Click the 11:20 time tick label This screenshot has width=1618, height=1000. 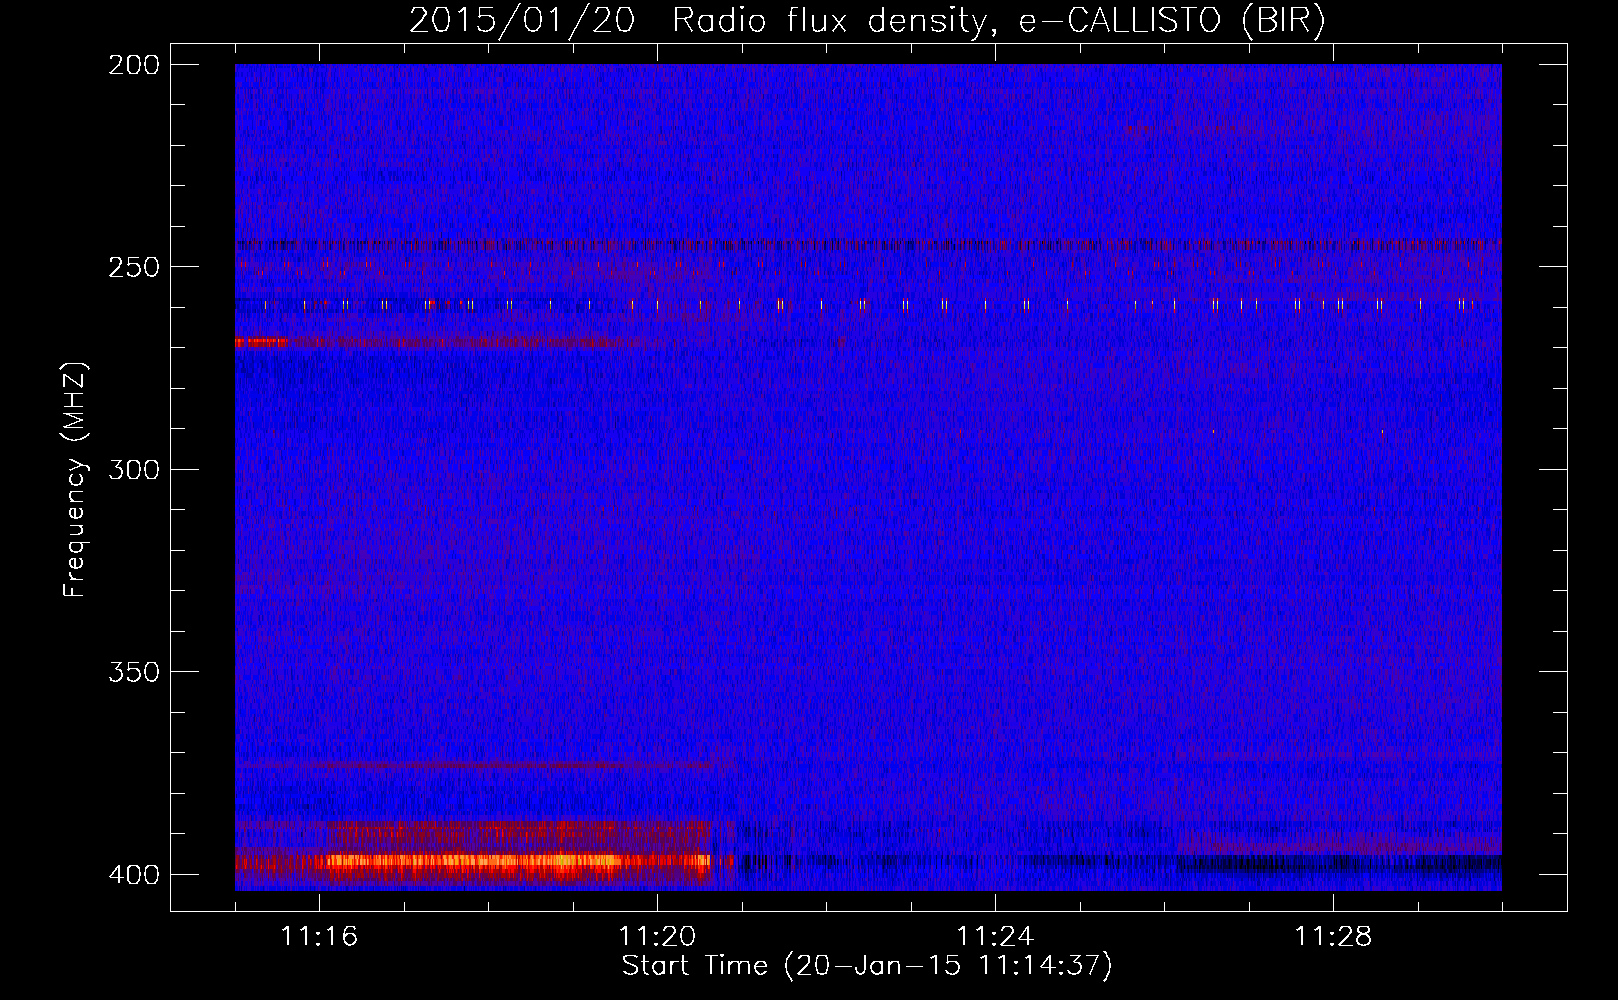(657, 937)
